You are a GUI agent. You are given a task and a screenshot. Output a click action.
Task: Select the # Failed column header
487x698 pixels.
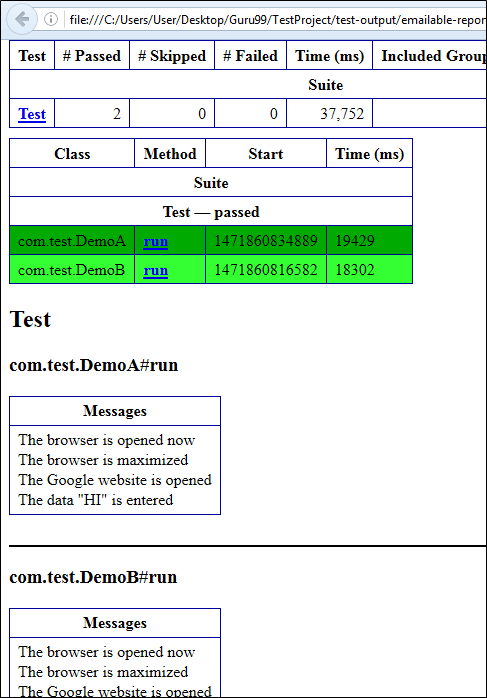tap(250, 56)
